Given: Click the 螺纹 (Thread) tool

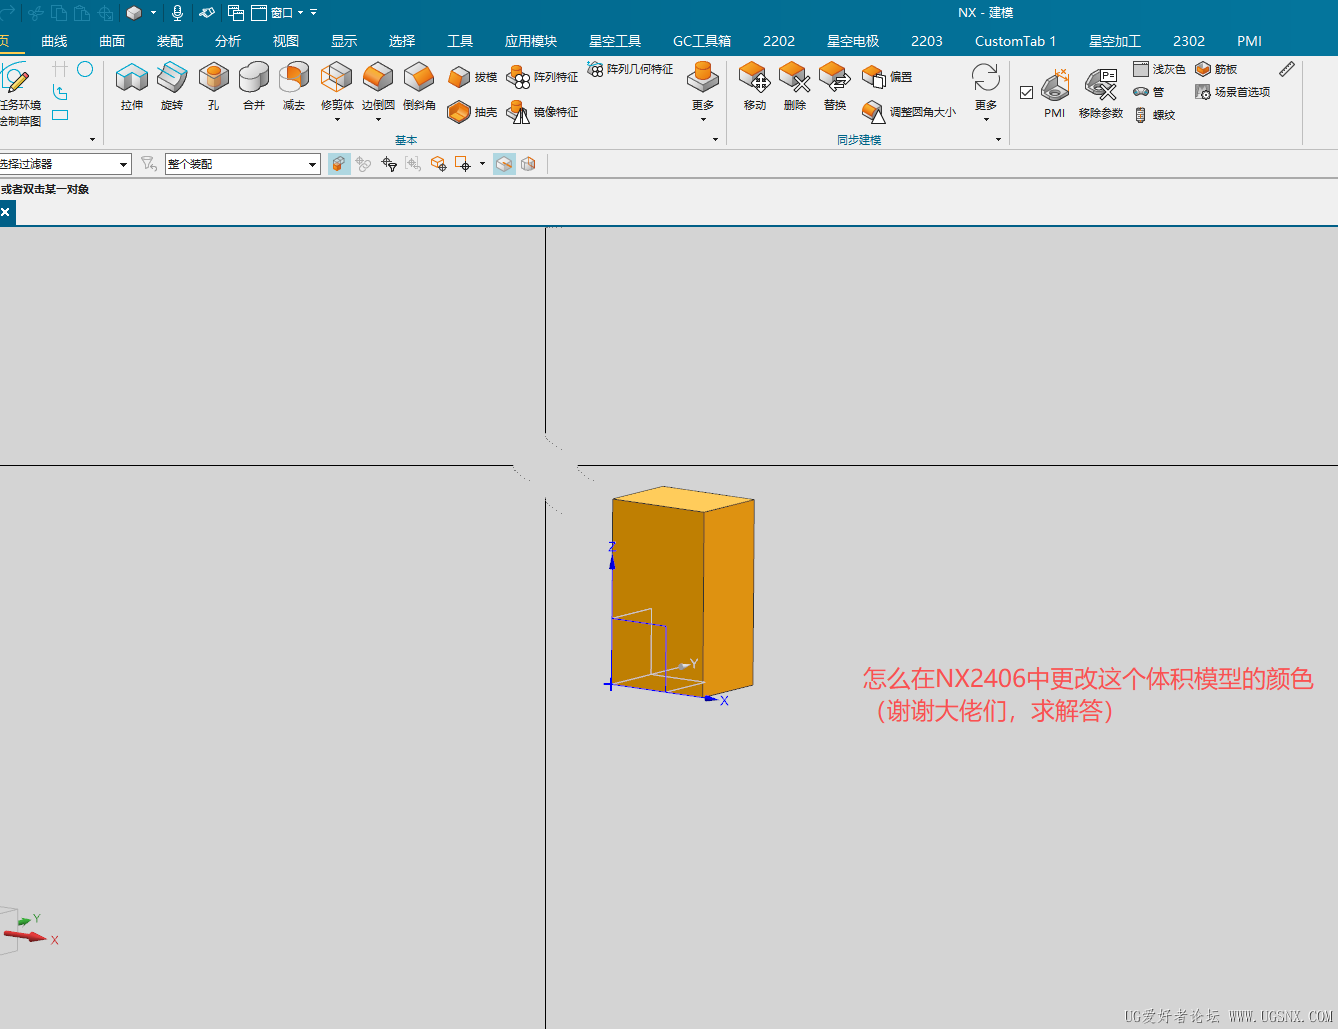Looking at the screenshot, I should [1154, 115].
